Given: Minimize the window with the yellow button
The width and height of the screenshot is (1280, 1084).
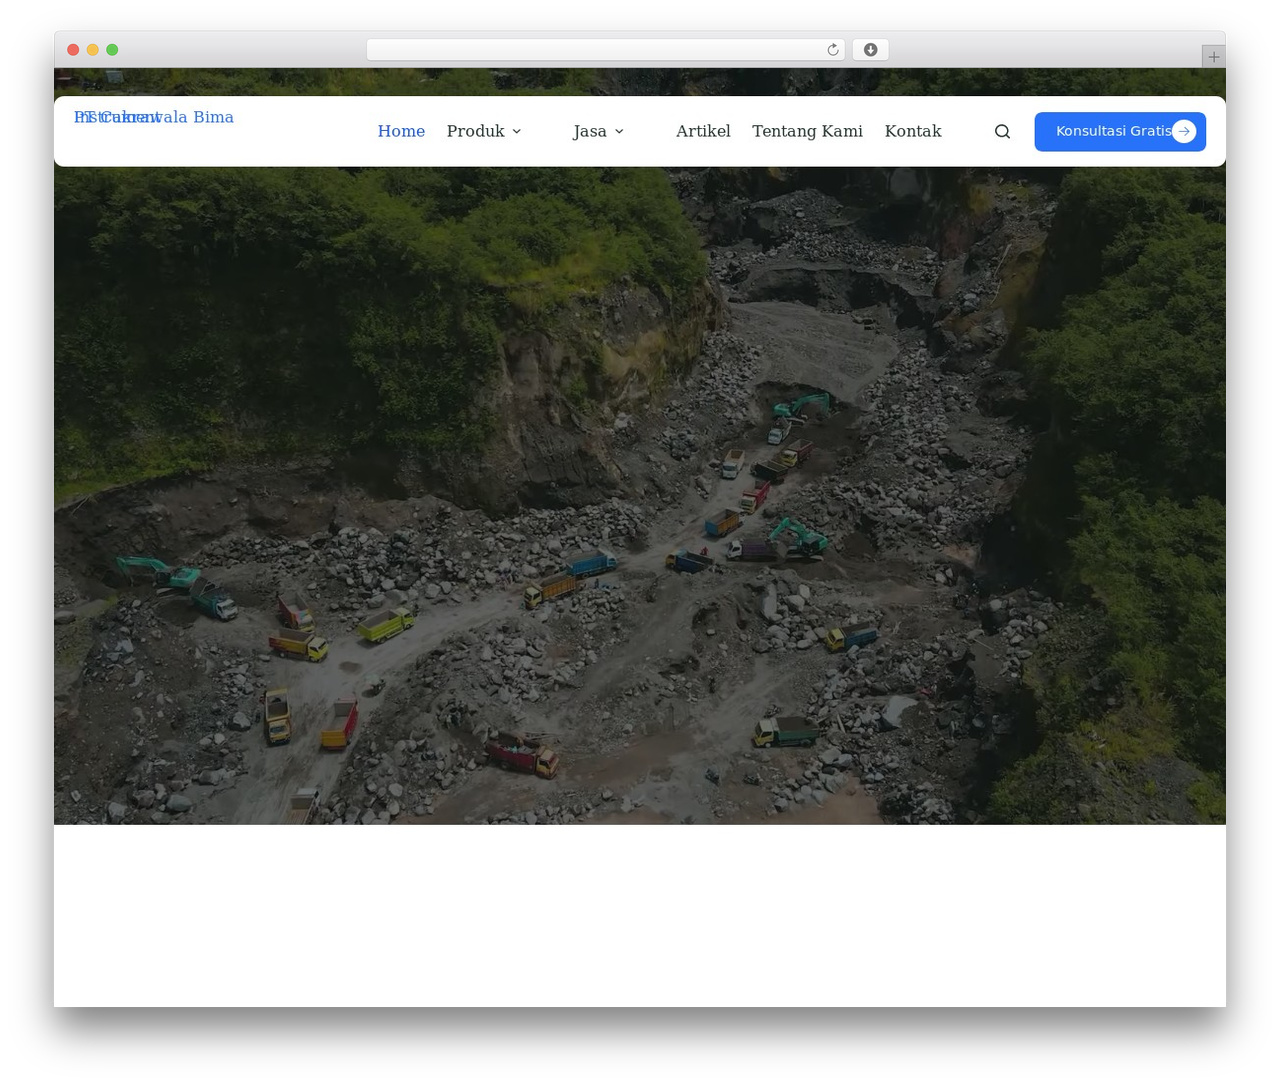Looking at the screenshot, I should coord(93,50).
